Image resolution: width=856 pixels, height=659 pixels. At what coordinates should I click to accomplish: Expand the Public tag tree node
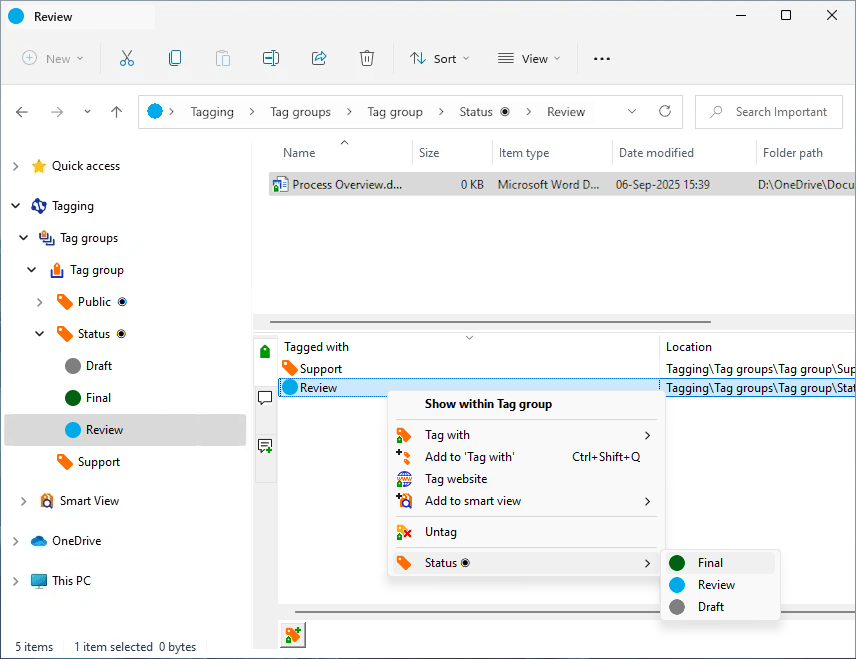click(x=40, y=302)
